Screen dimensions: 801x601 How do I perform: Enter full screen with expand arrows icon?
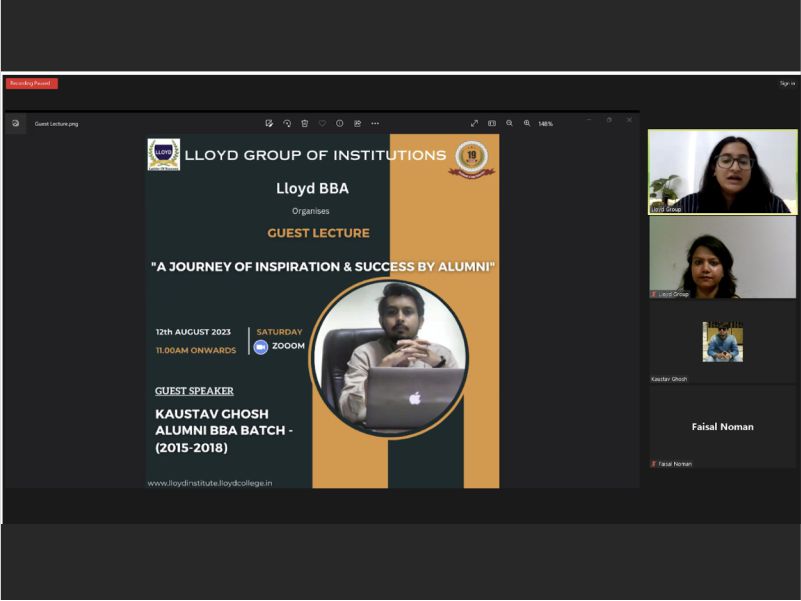475,123
